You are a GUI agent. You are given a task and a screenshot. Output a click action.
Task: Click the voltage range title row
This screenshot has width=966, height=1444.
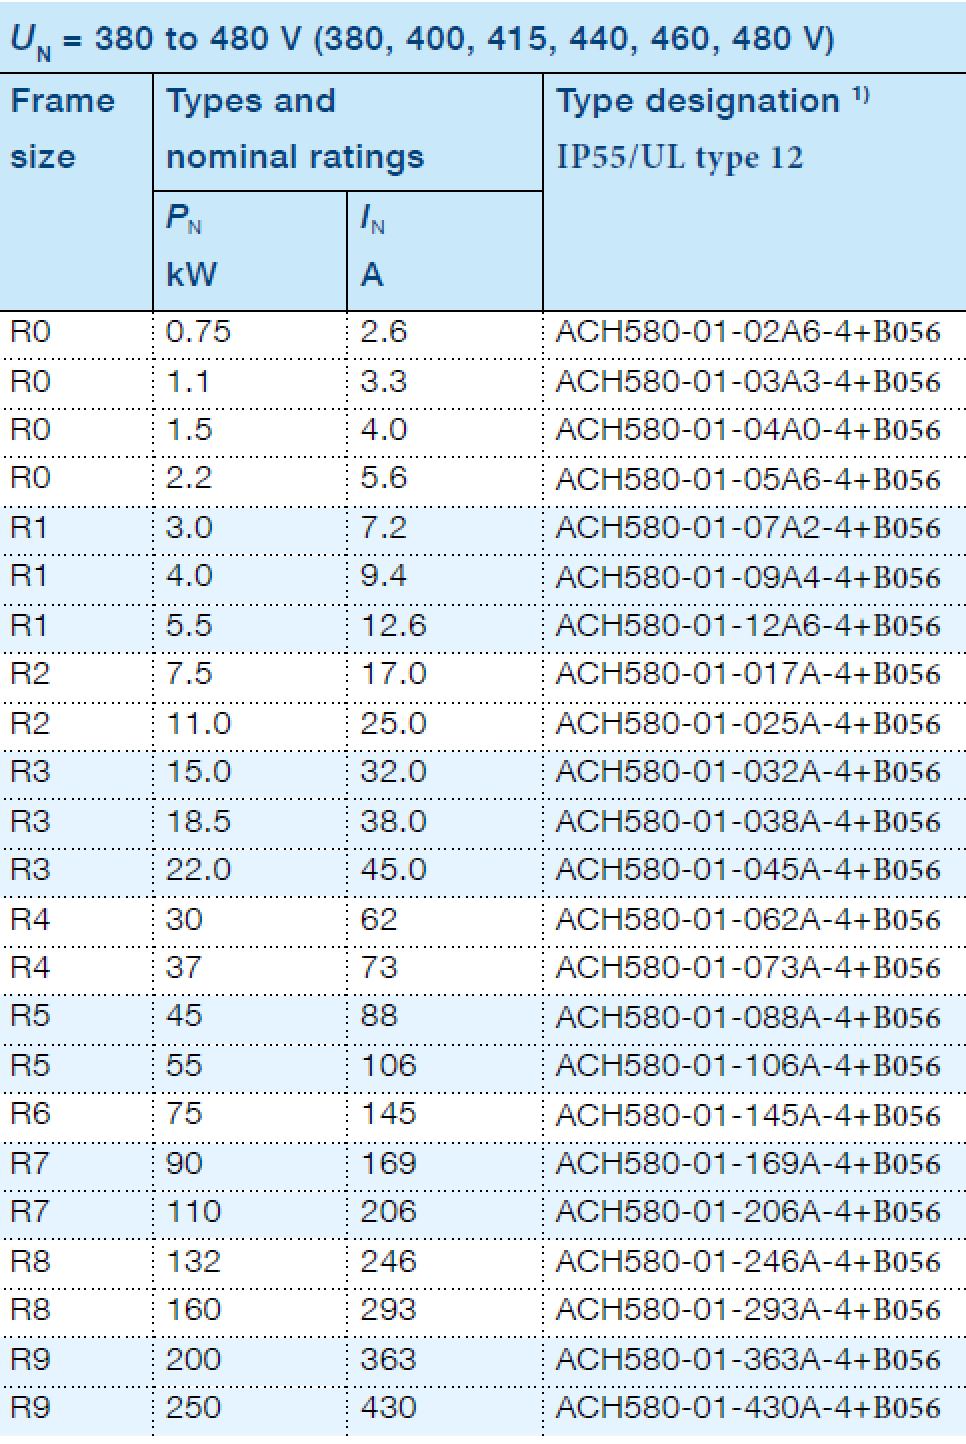point(420,39)
